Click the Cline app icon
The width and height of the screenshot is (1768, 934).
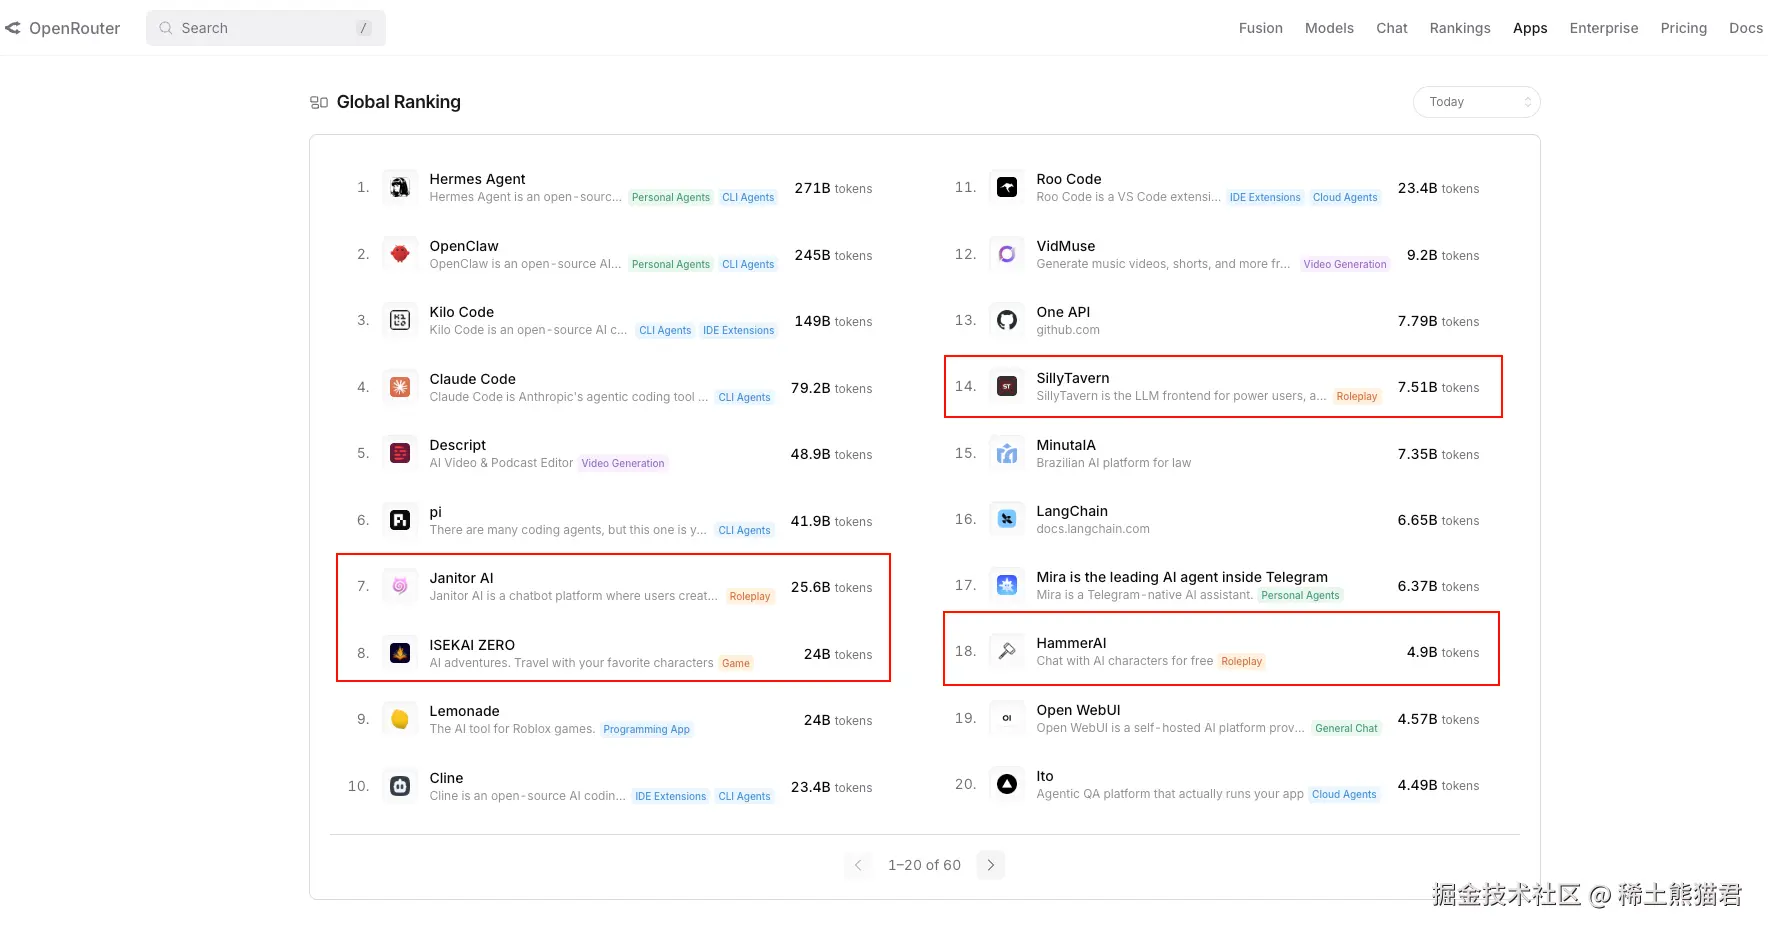400,786
